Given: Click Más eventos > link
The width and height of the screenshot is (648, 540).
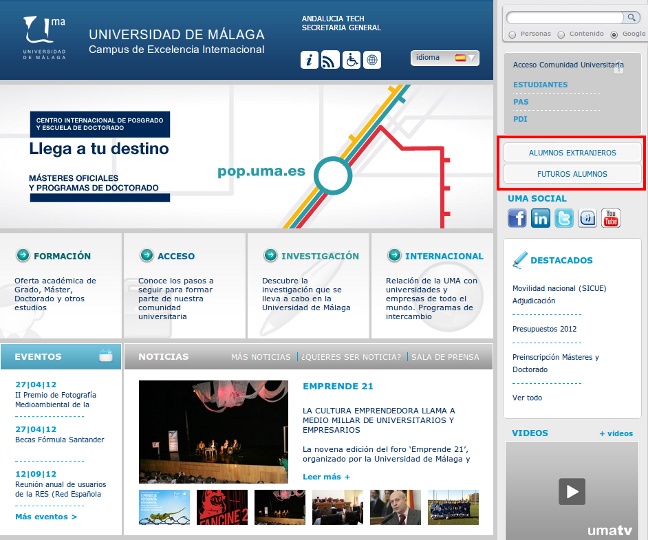Looking at the screenshot, I should coord(46,516).
